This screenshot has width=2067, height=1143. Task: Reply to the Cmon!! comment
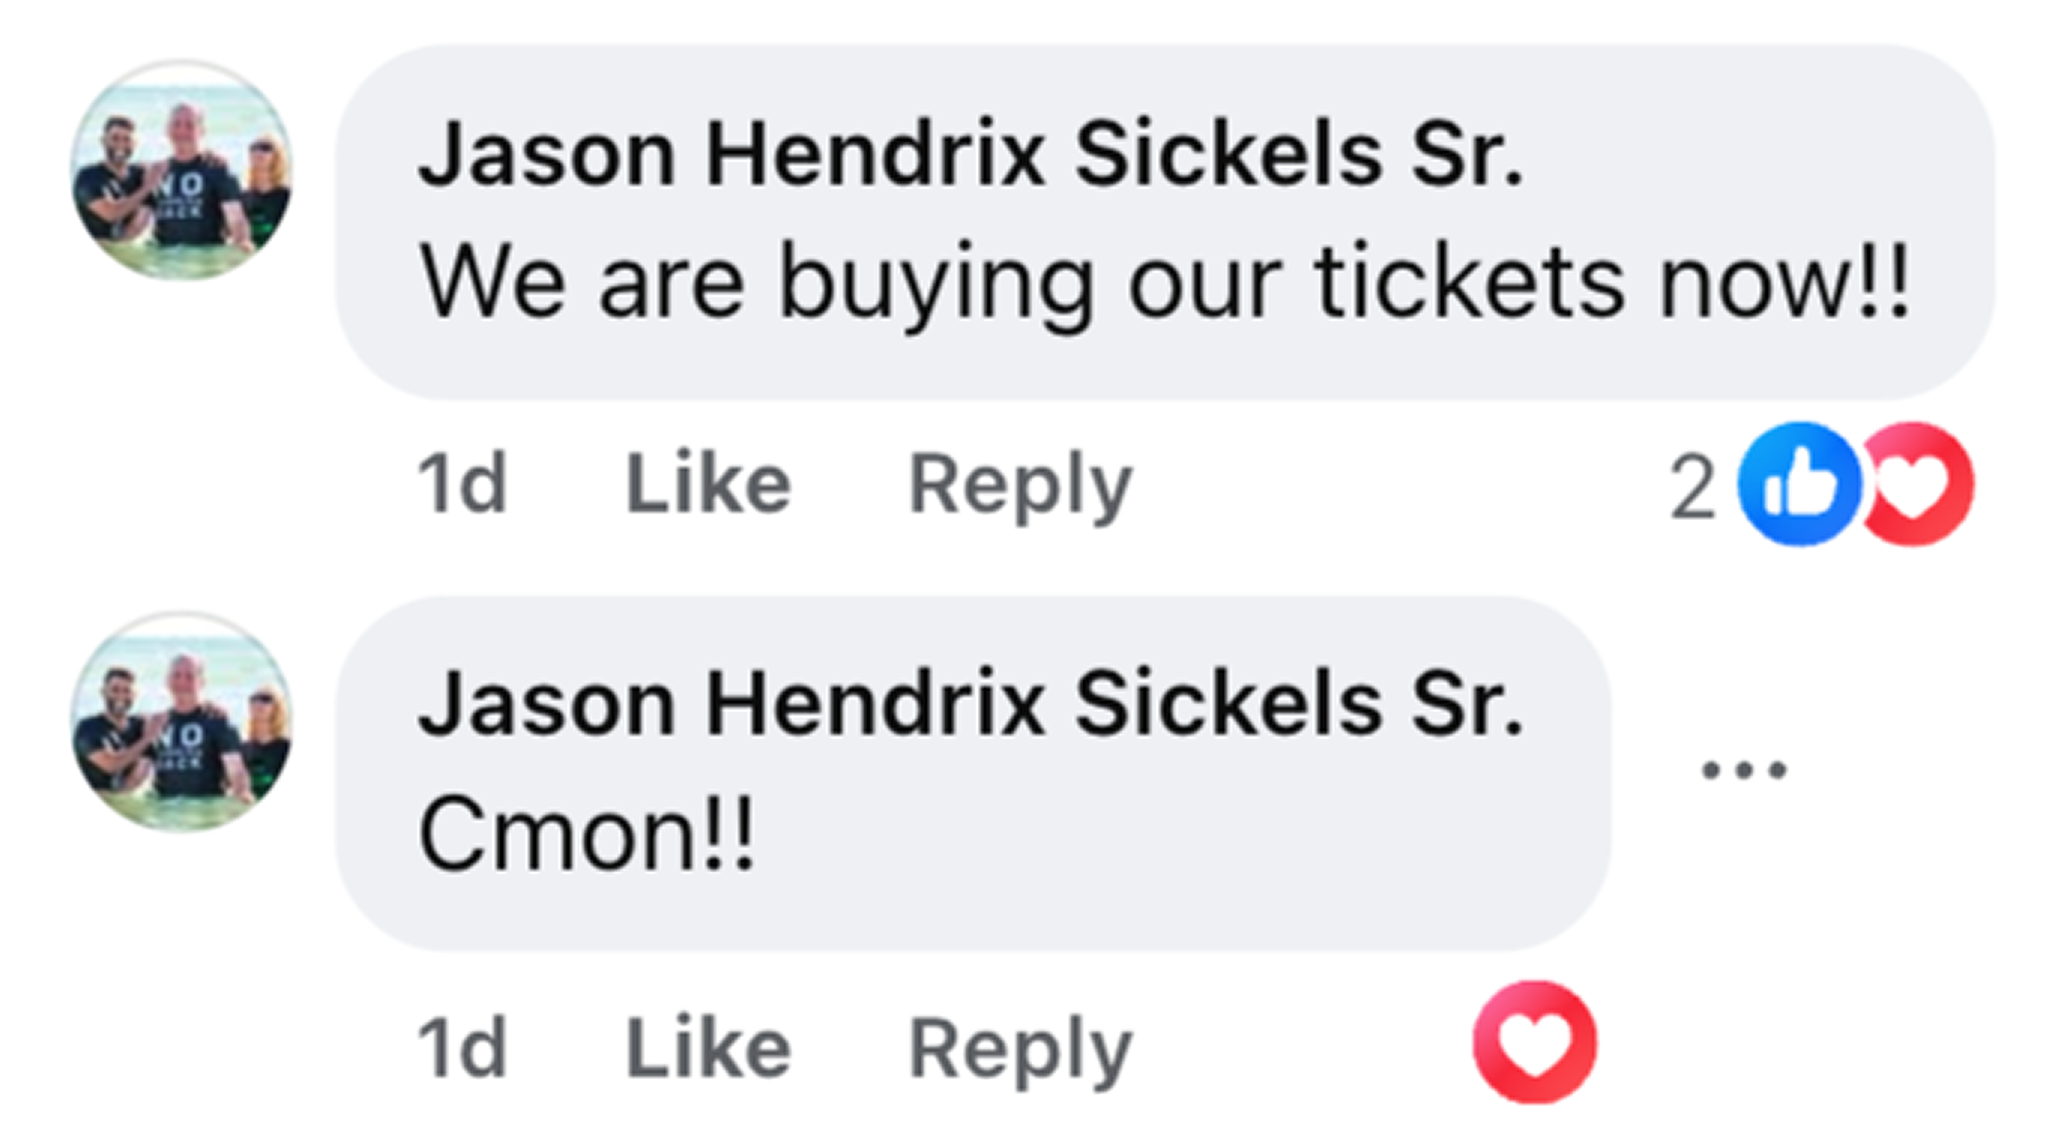pos(1020,1048)
